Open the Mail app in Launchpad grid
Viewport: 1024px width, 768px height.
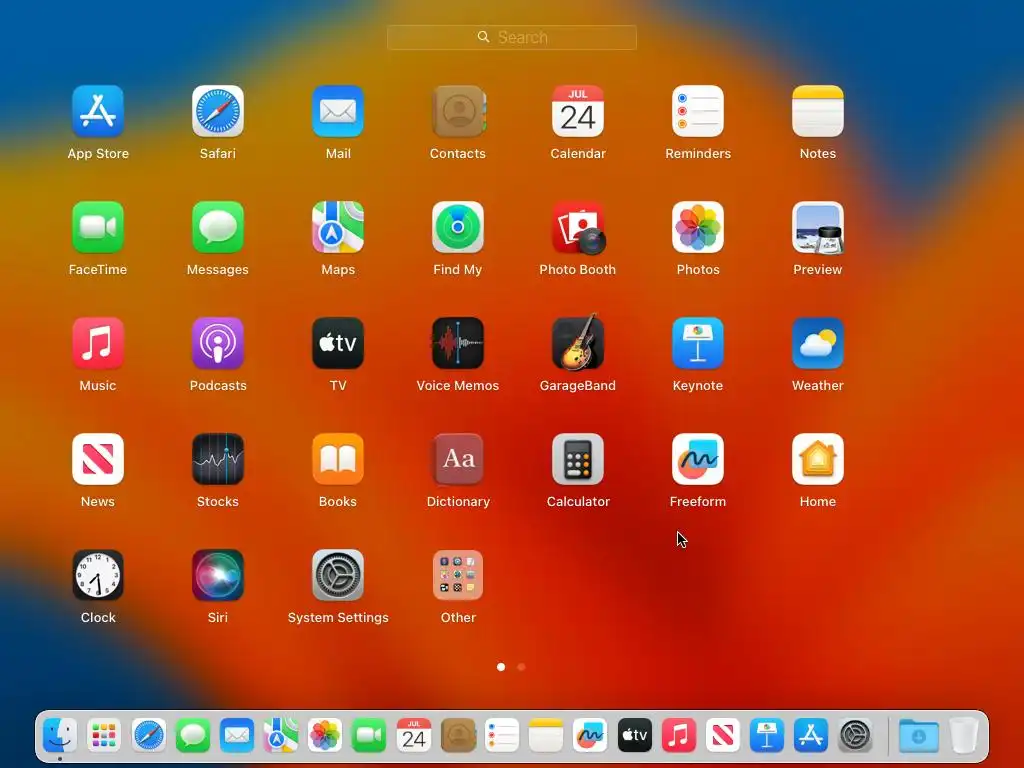[x=338, y=111]
